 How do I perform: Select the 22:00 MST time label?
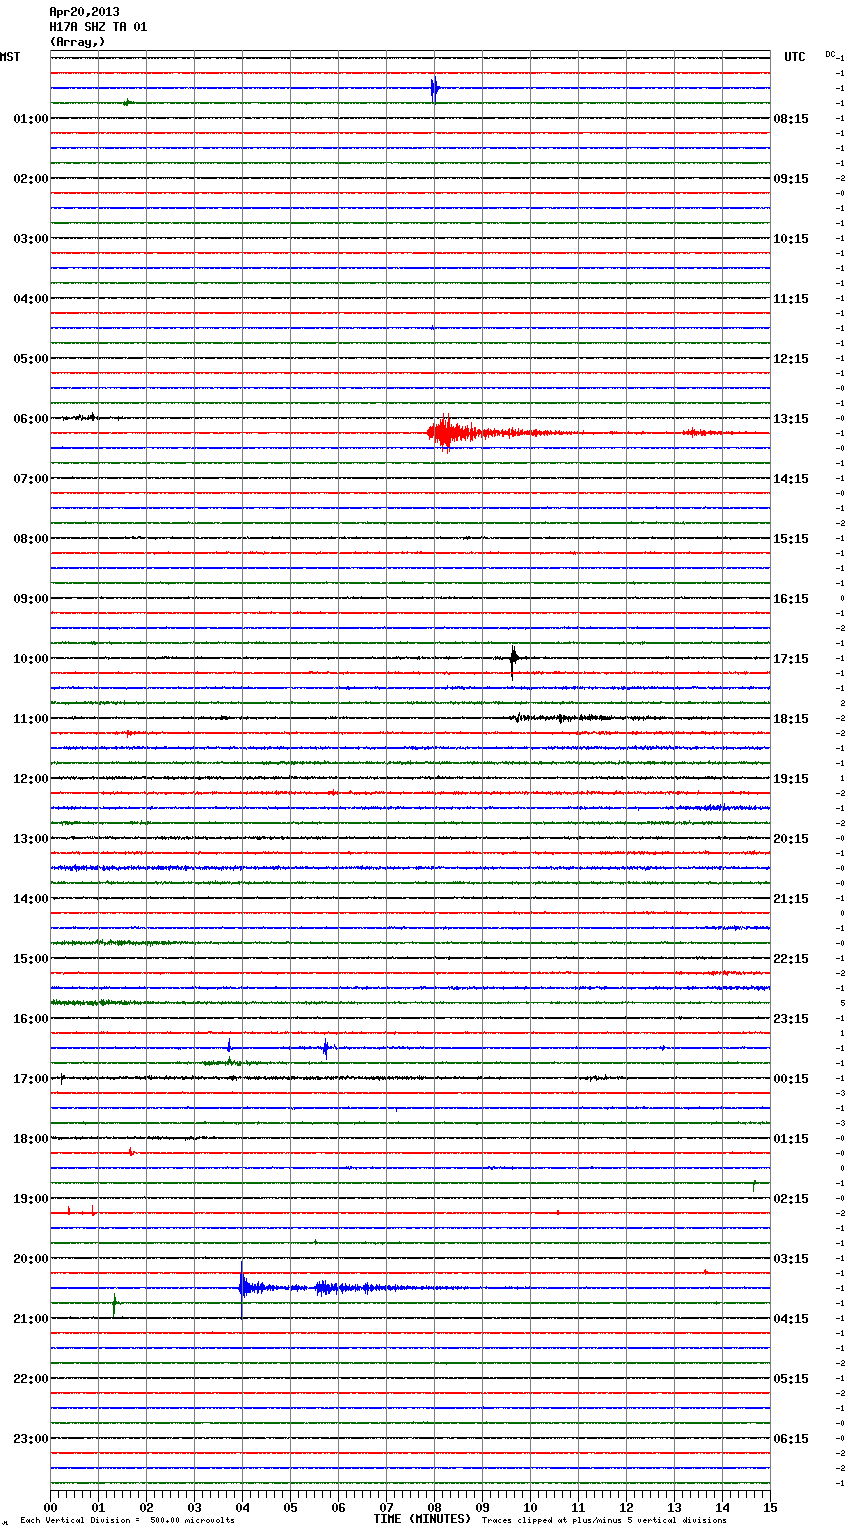click(x=31, y=1379)
